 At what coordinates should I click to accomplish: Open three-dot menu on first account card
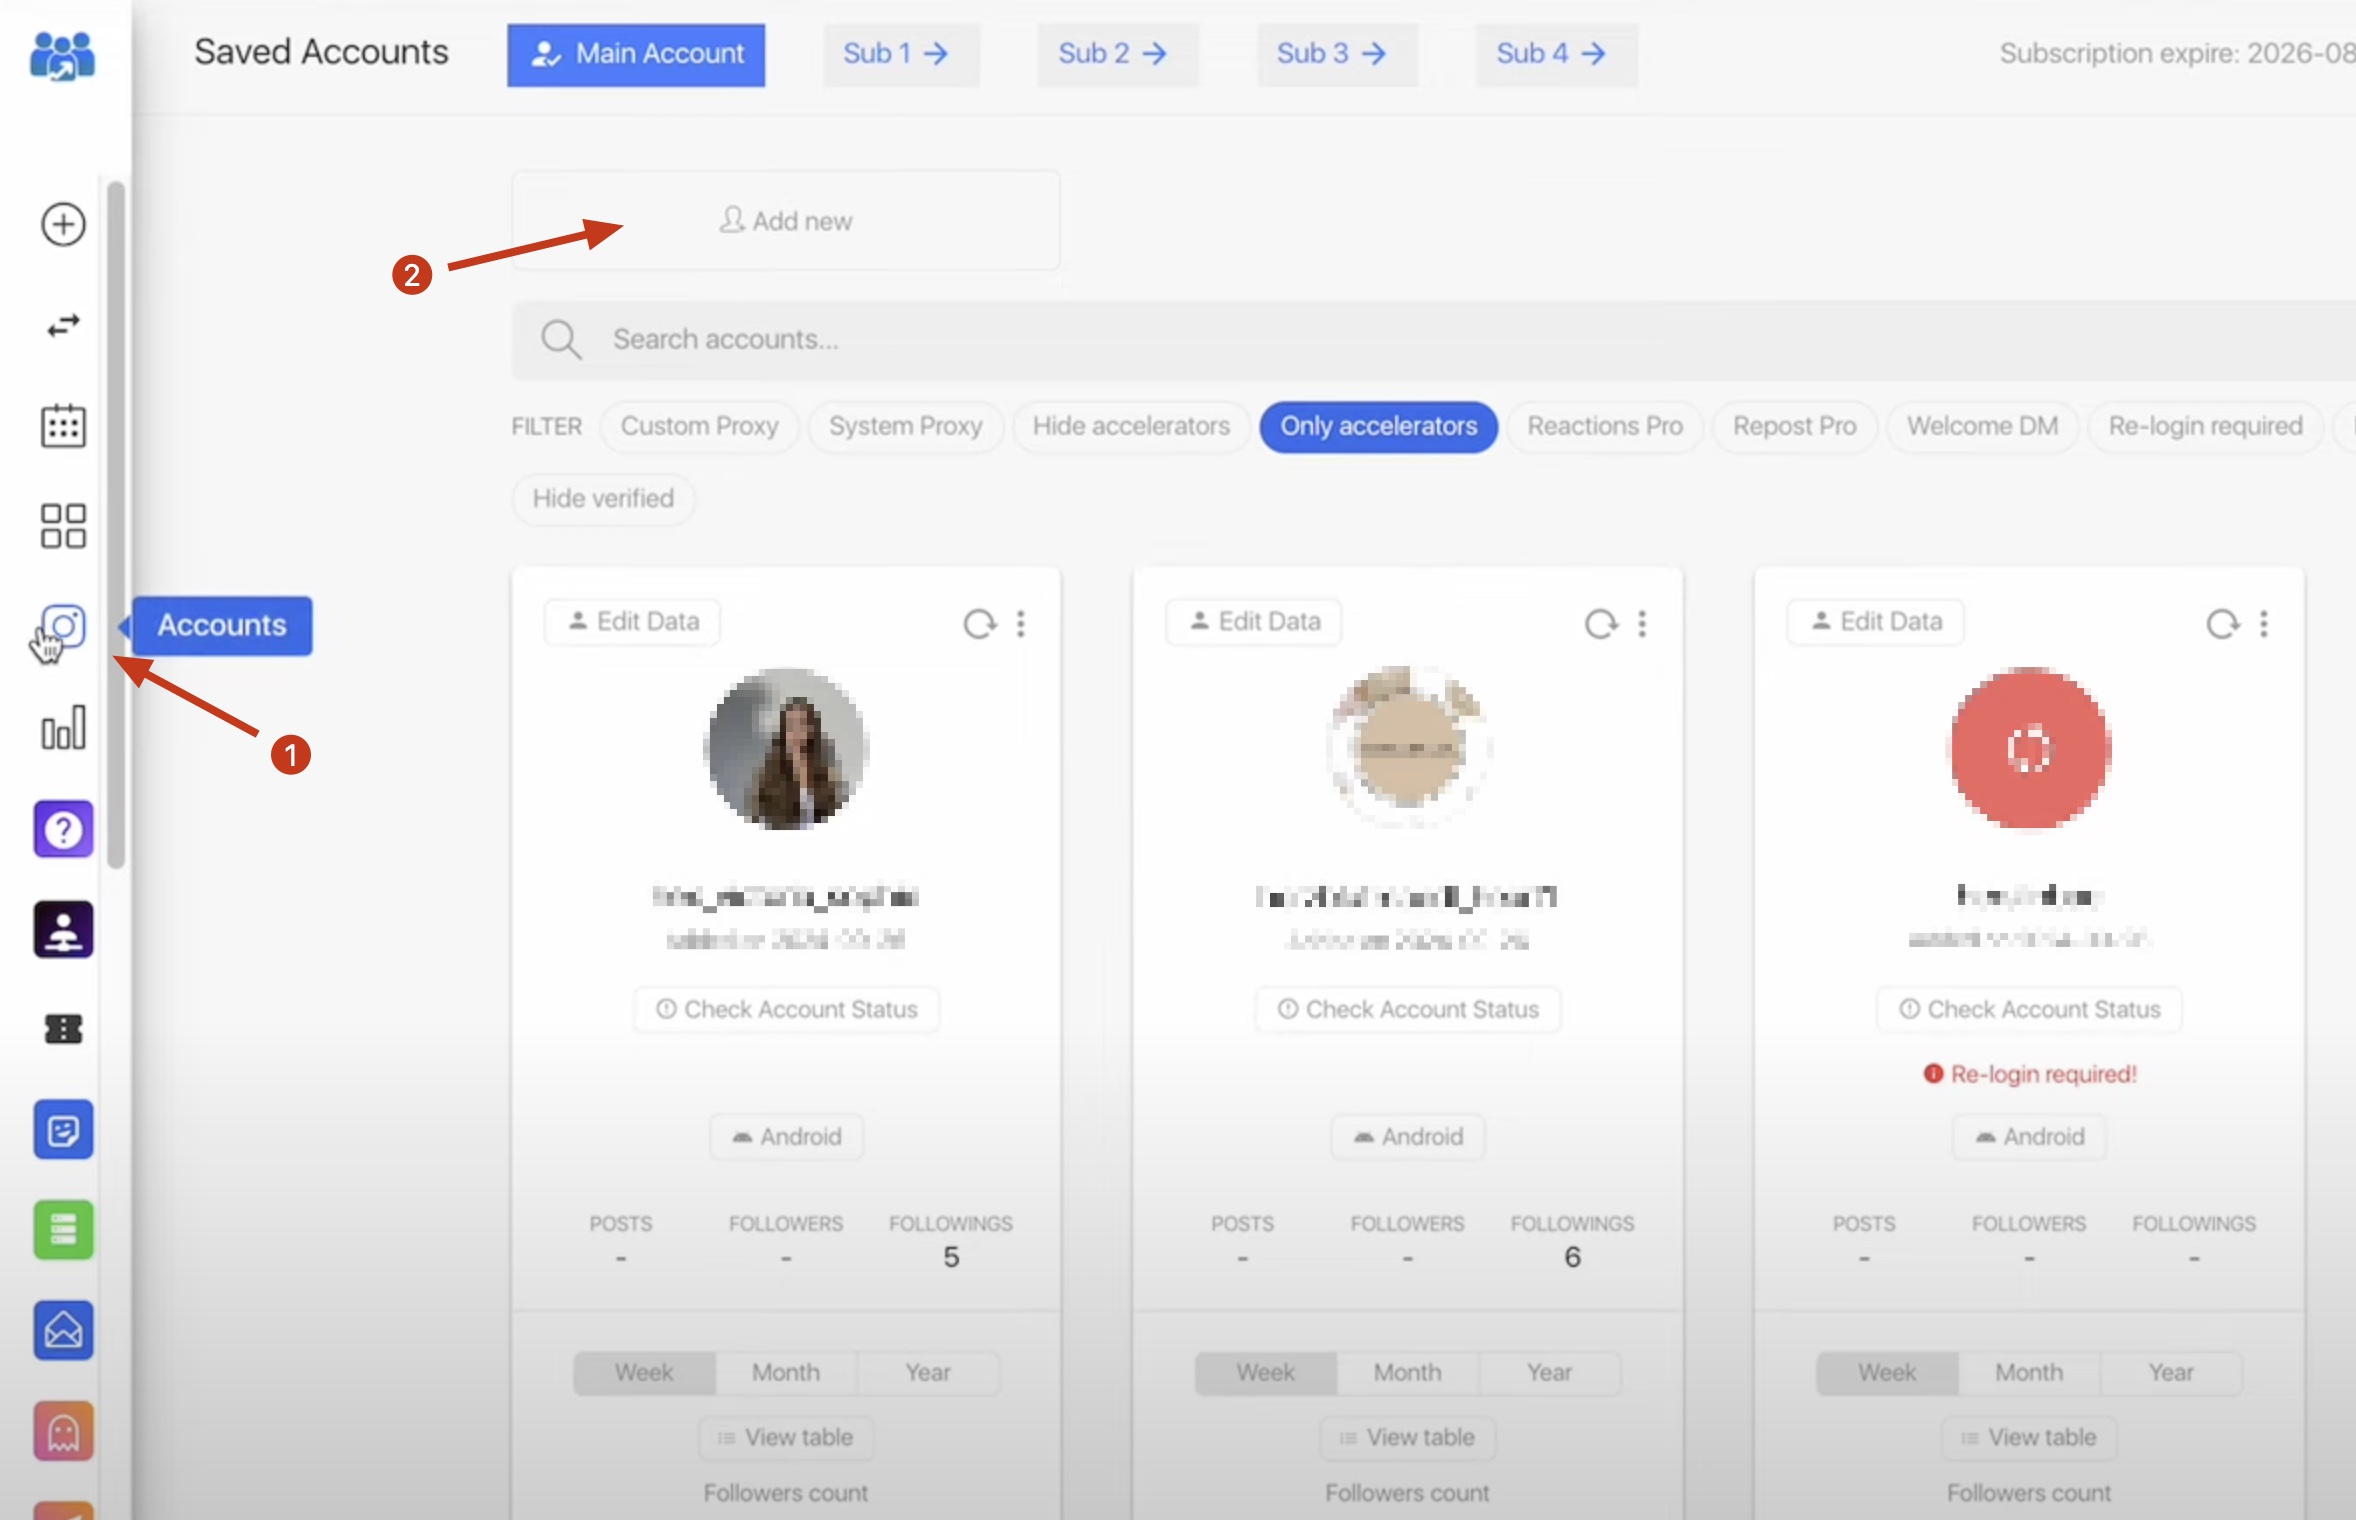tap(1021, 624)
